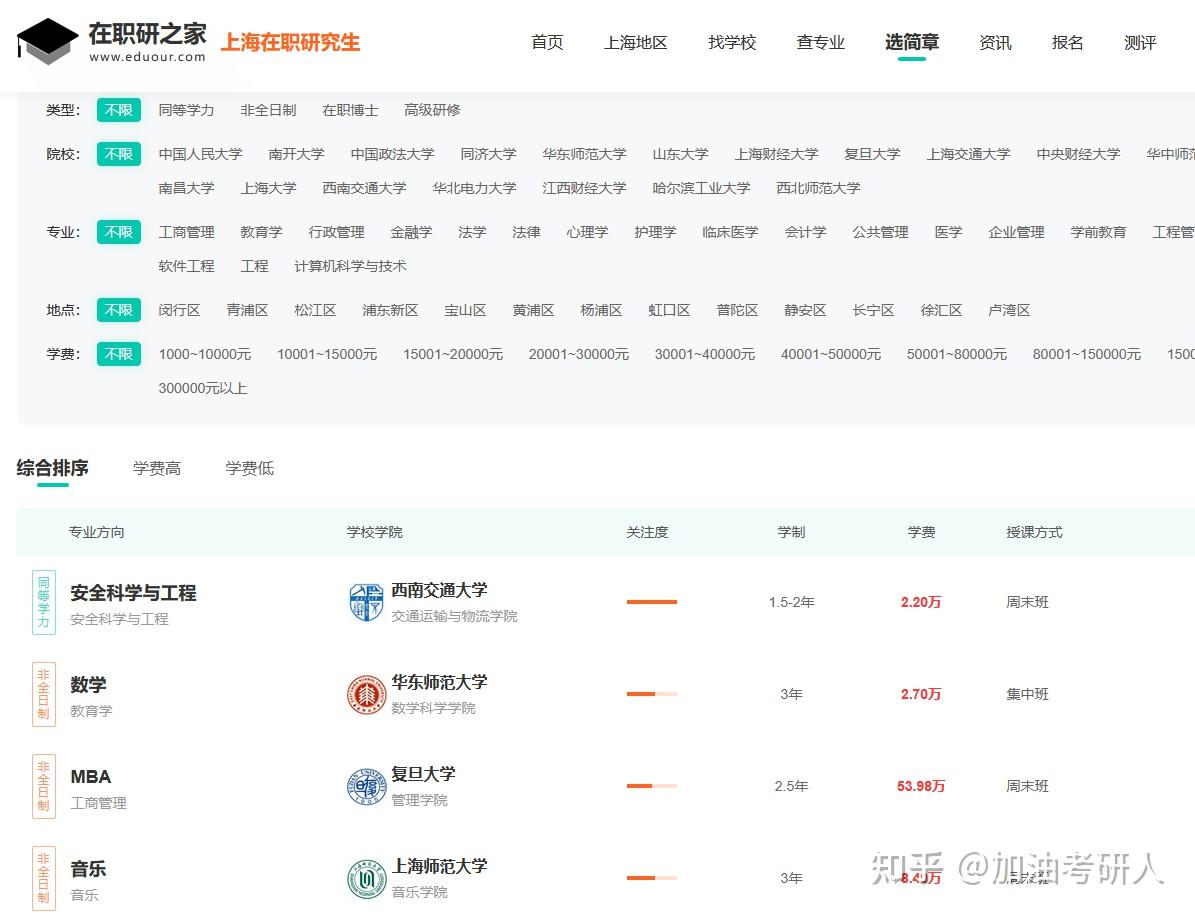Screen dimensions: 1195x917
Task: Filter major by 计算机科学与技术
Action: [x=351, y=266]
